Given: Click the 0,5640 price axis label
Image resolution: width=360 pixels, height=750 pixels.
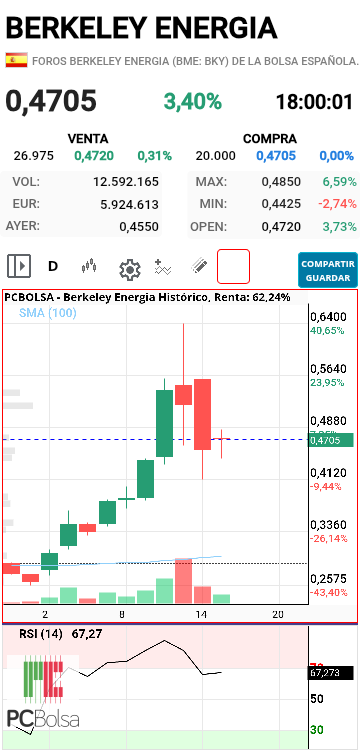Looking at the screenshot, I should [328, 369].
